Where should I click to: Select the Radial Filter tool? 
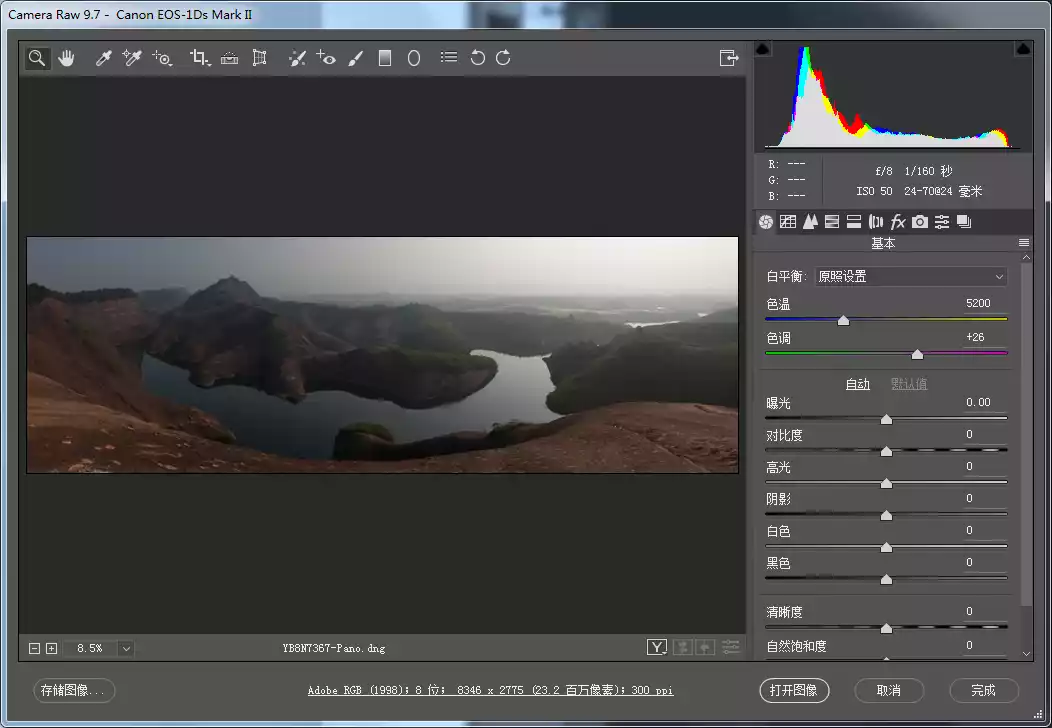(413, 58)
